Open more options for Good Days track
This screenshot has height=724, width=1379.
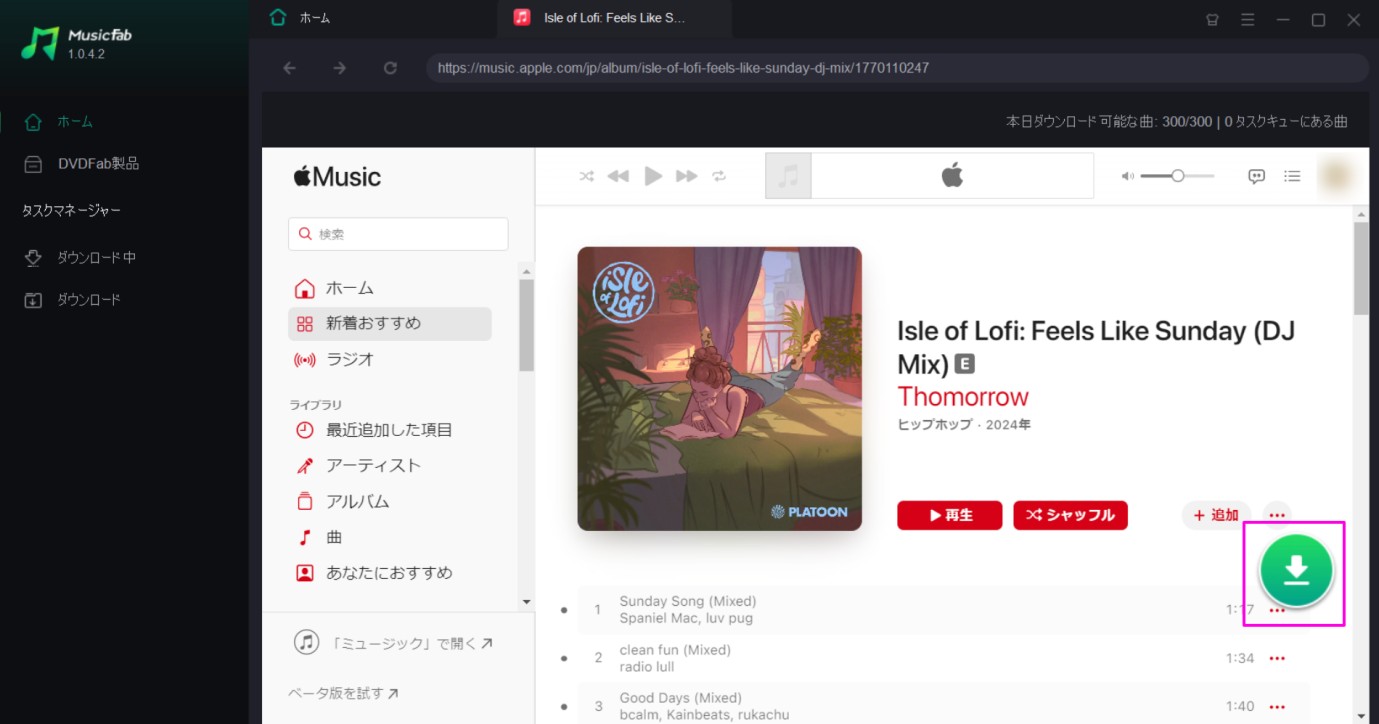[1277, 706]
